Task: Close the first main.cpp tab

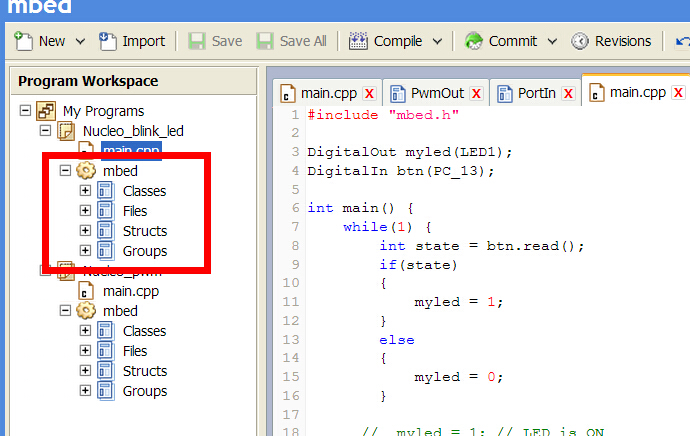Action: pos(370,93)
